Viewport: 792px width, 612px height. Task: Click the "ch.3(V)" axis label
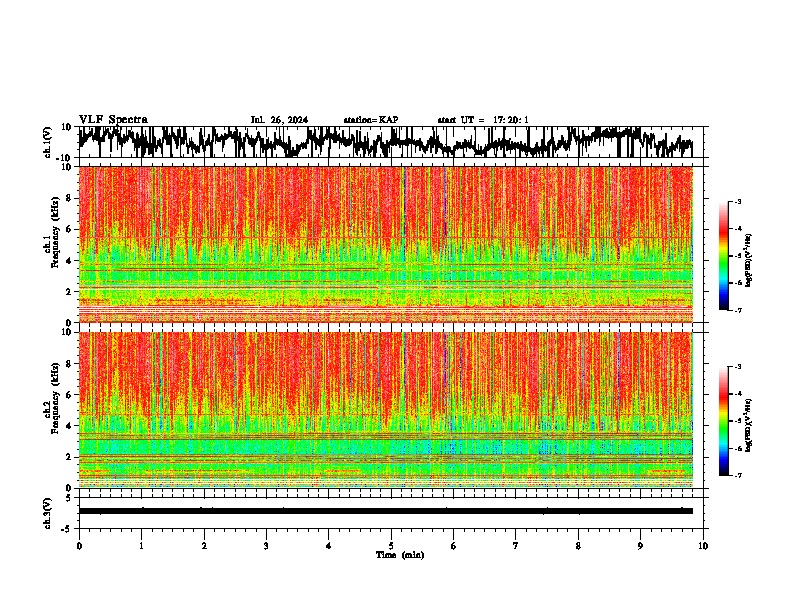coord(49,513)
